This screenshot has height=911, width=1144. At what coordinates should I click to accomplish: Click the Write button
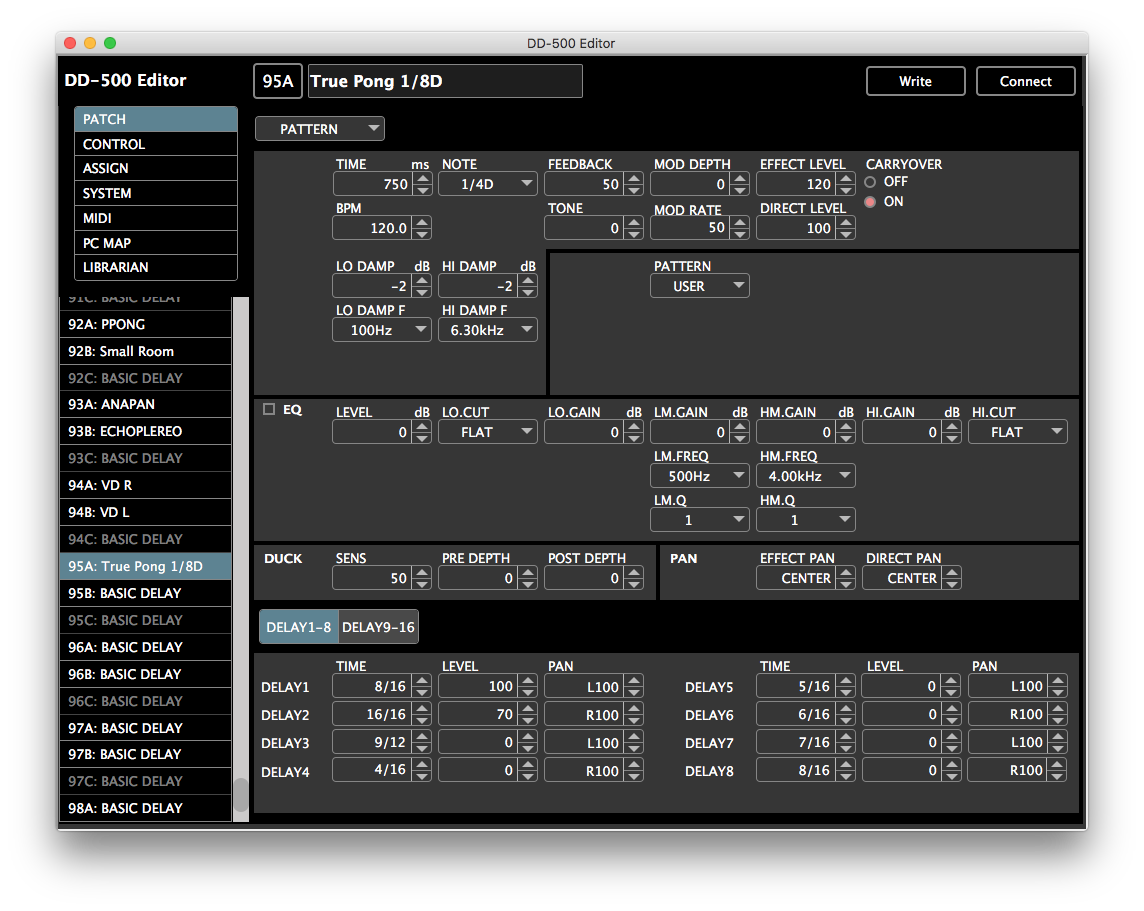916,81
